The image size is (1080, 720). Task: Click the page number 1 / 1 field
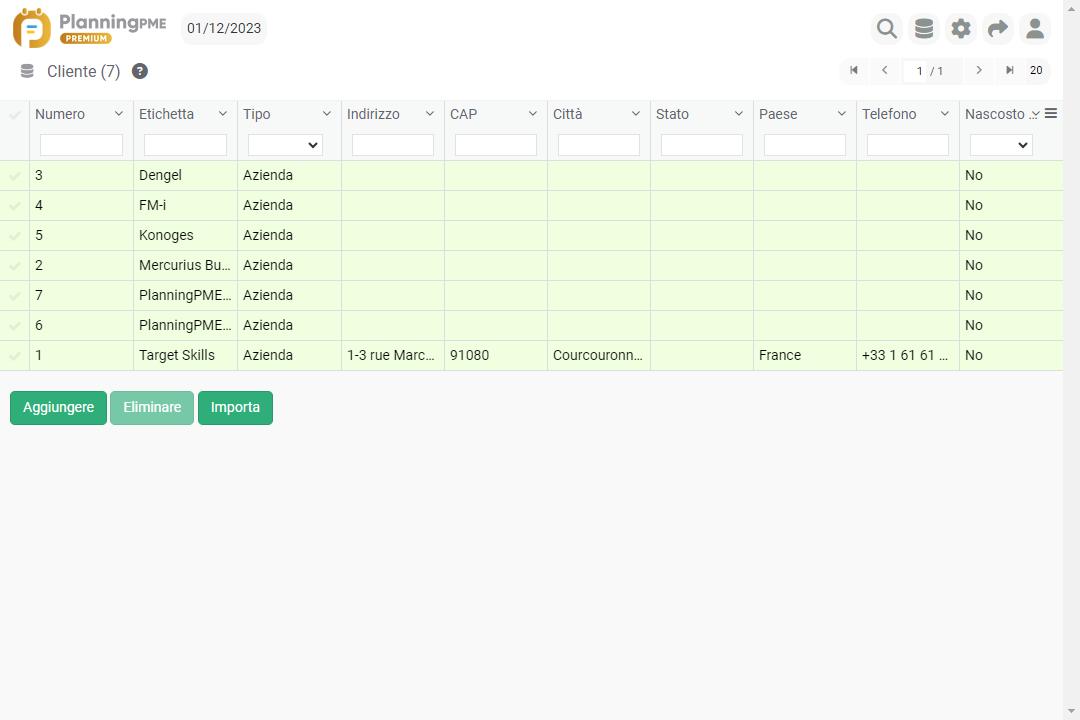click(930, 71)
